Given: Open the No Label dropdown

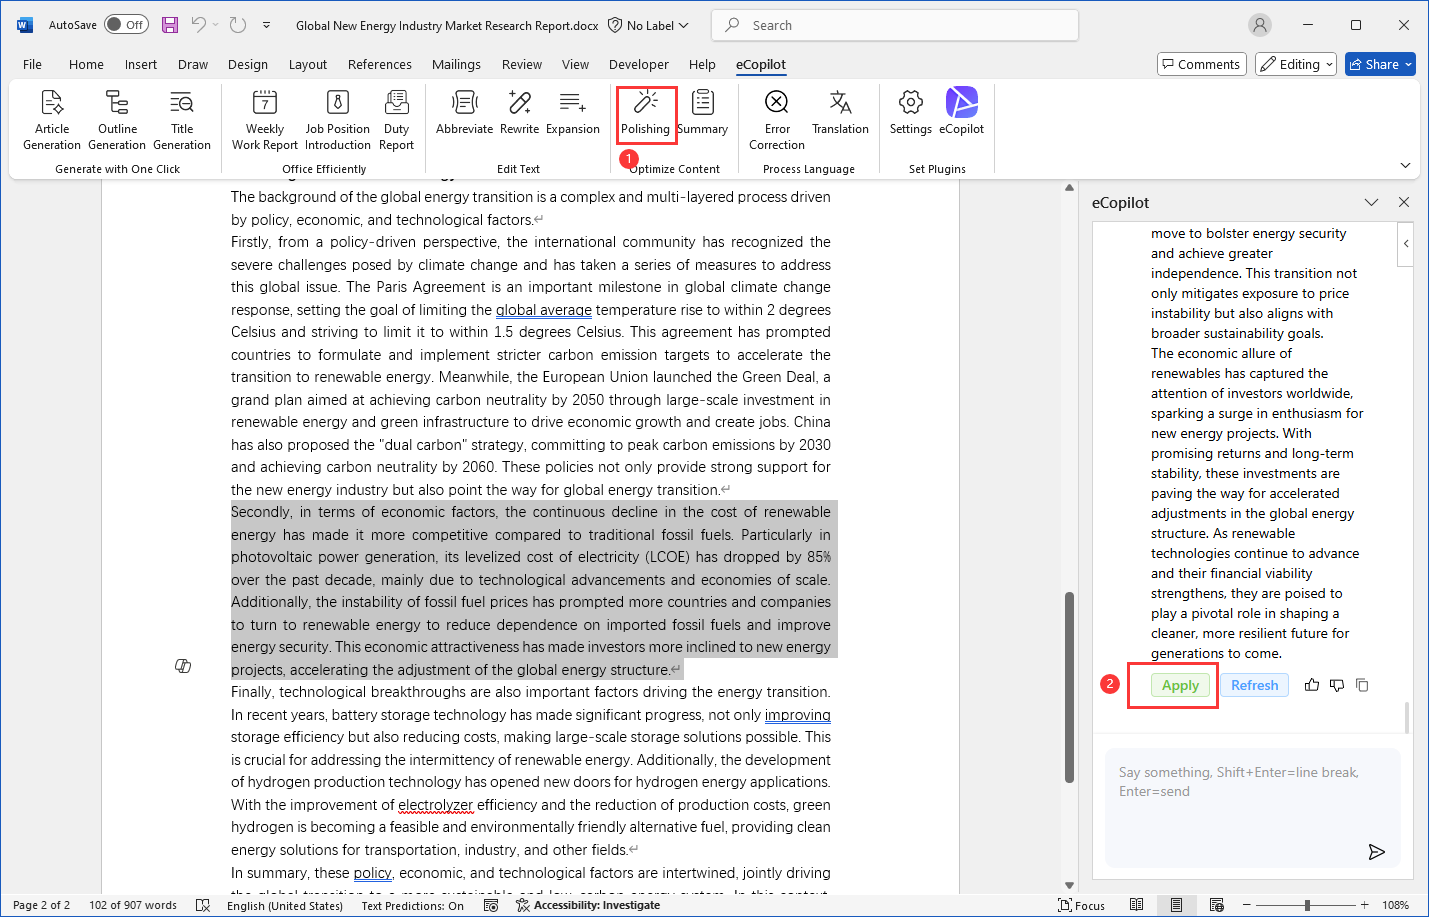Looking at the screenshot, I should coord(648,24).
